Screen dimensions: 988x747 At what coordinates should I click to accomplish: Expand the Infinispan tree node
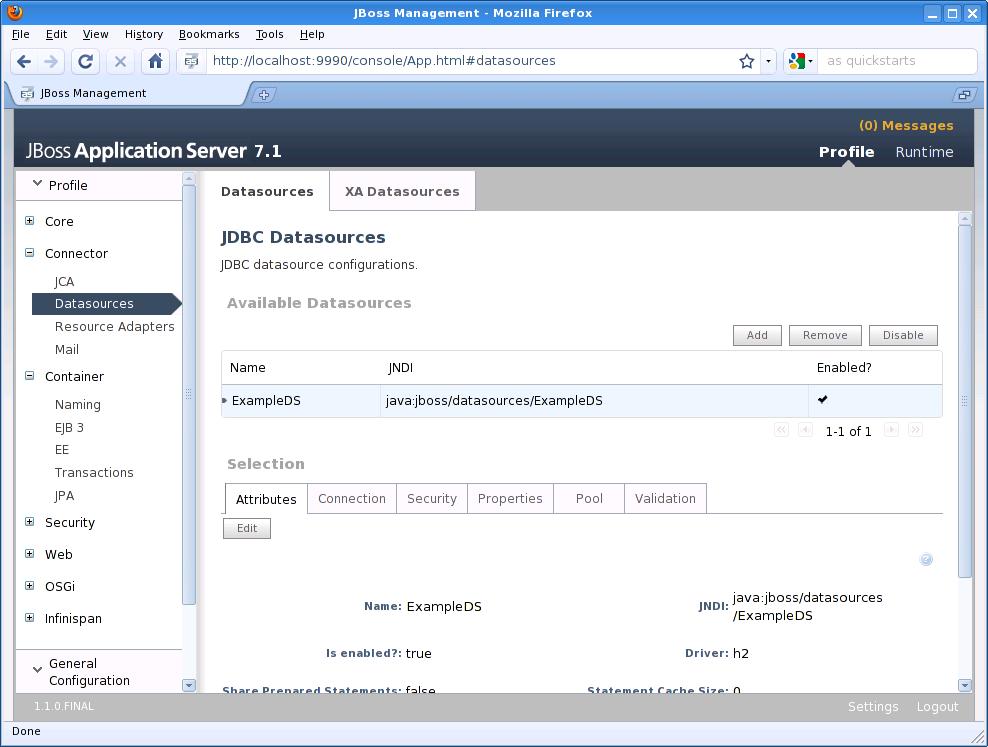pyautogui.click(x=30, y=618)
